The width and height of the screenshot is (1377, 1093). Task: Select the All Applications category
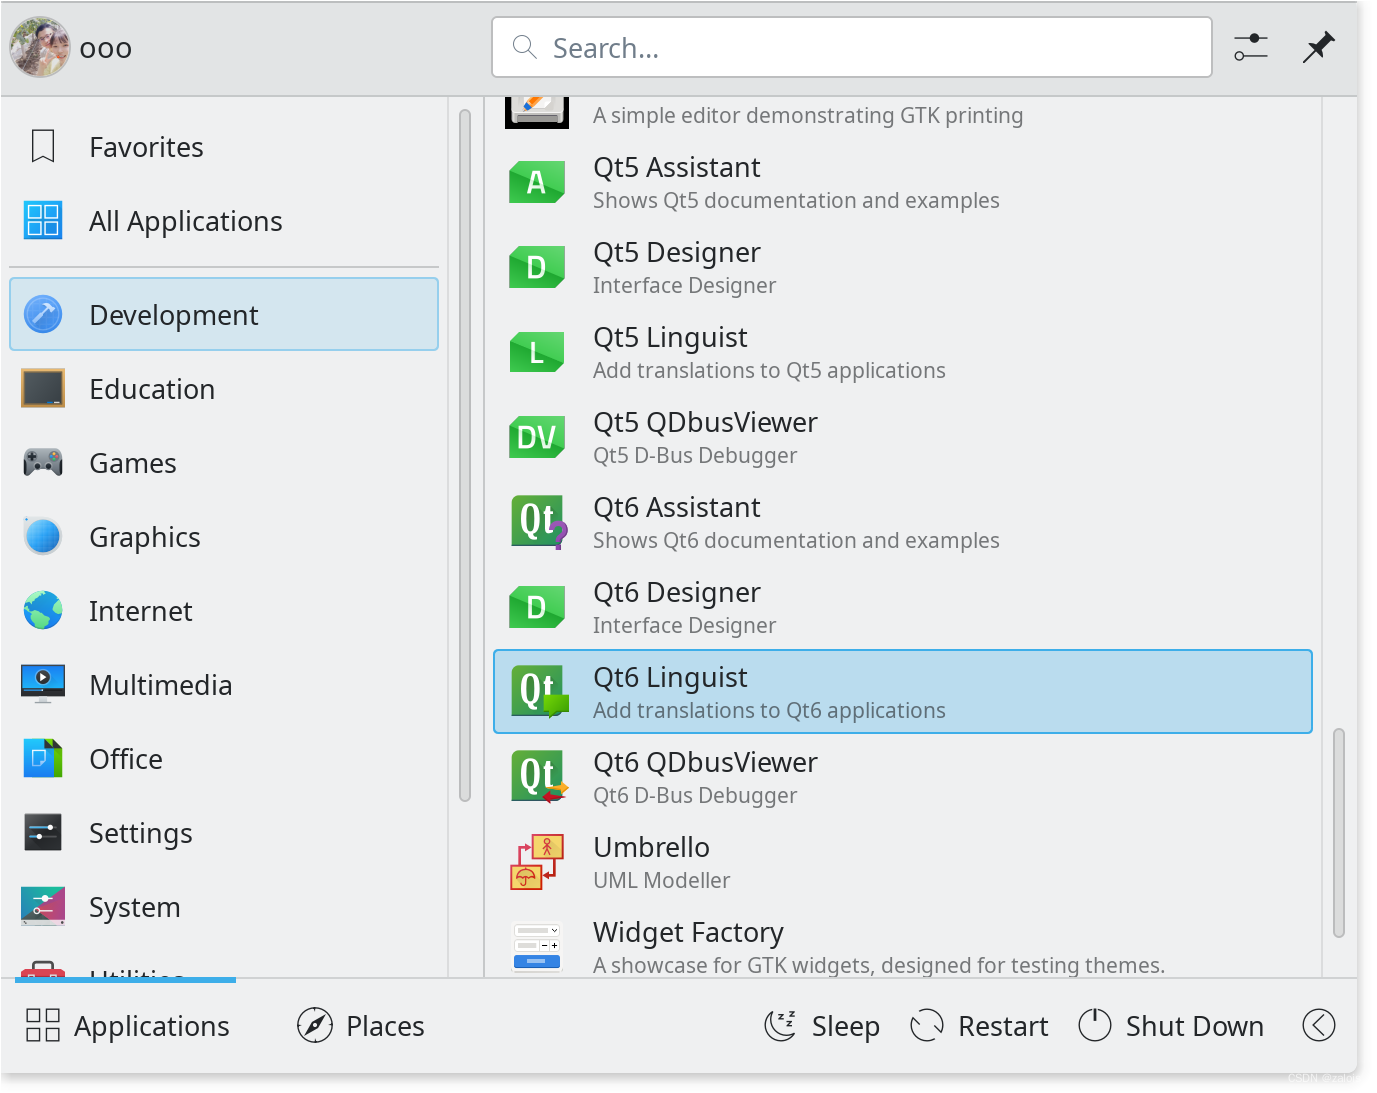[224, 221]
